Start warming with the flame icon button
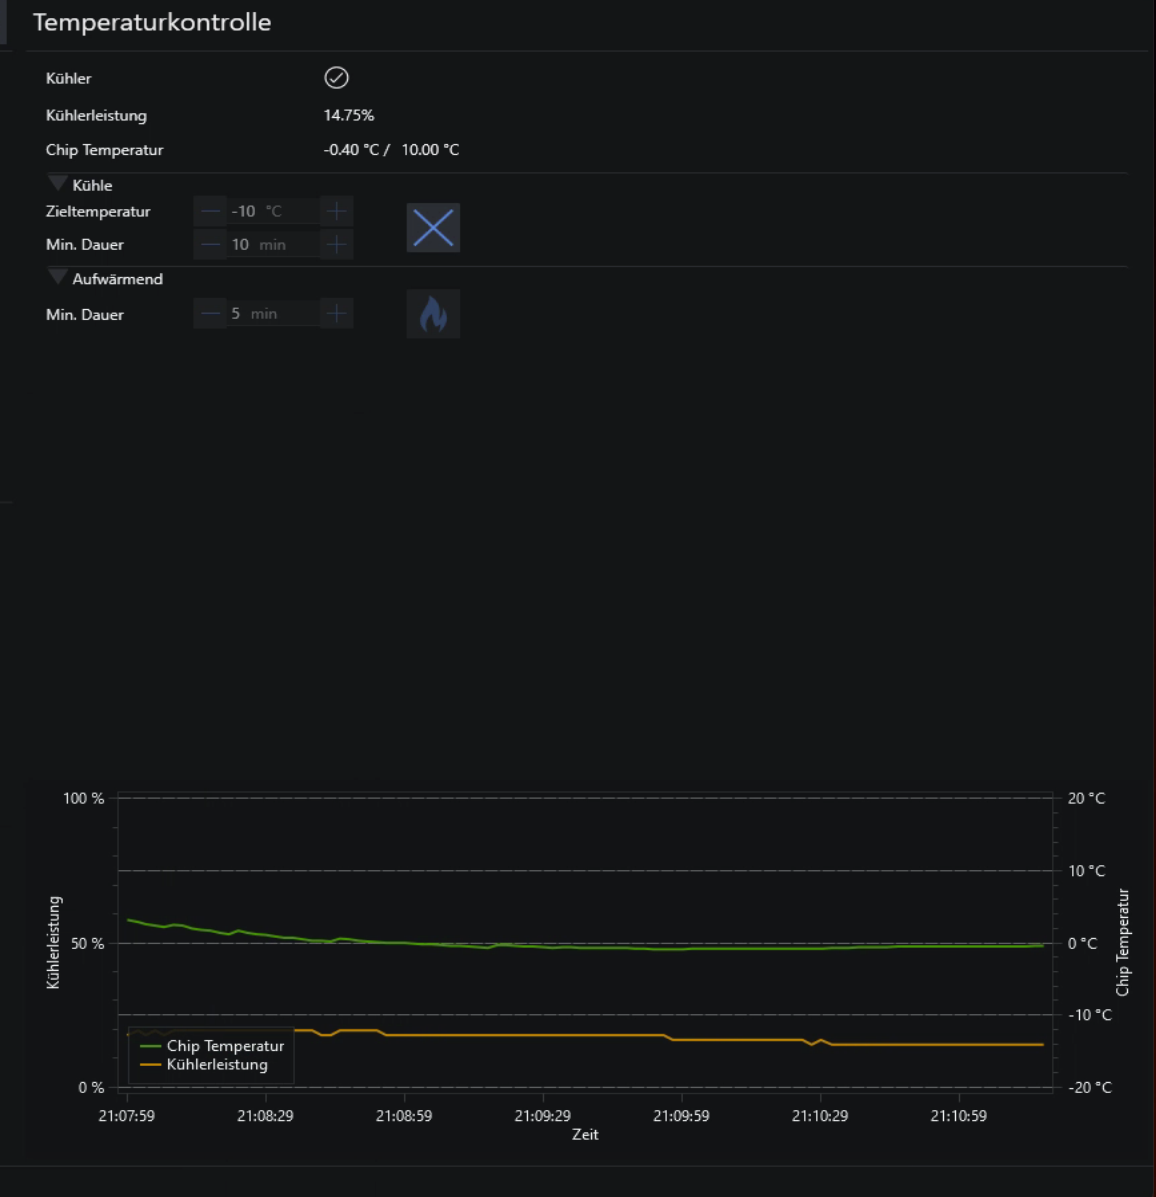 (433, 314)
